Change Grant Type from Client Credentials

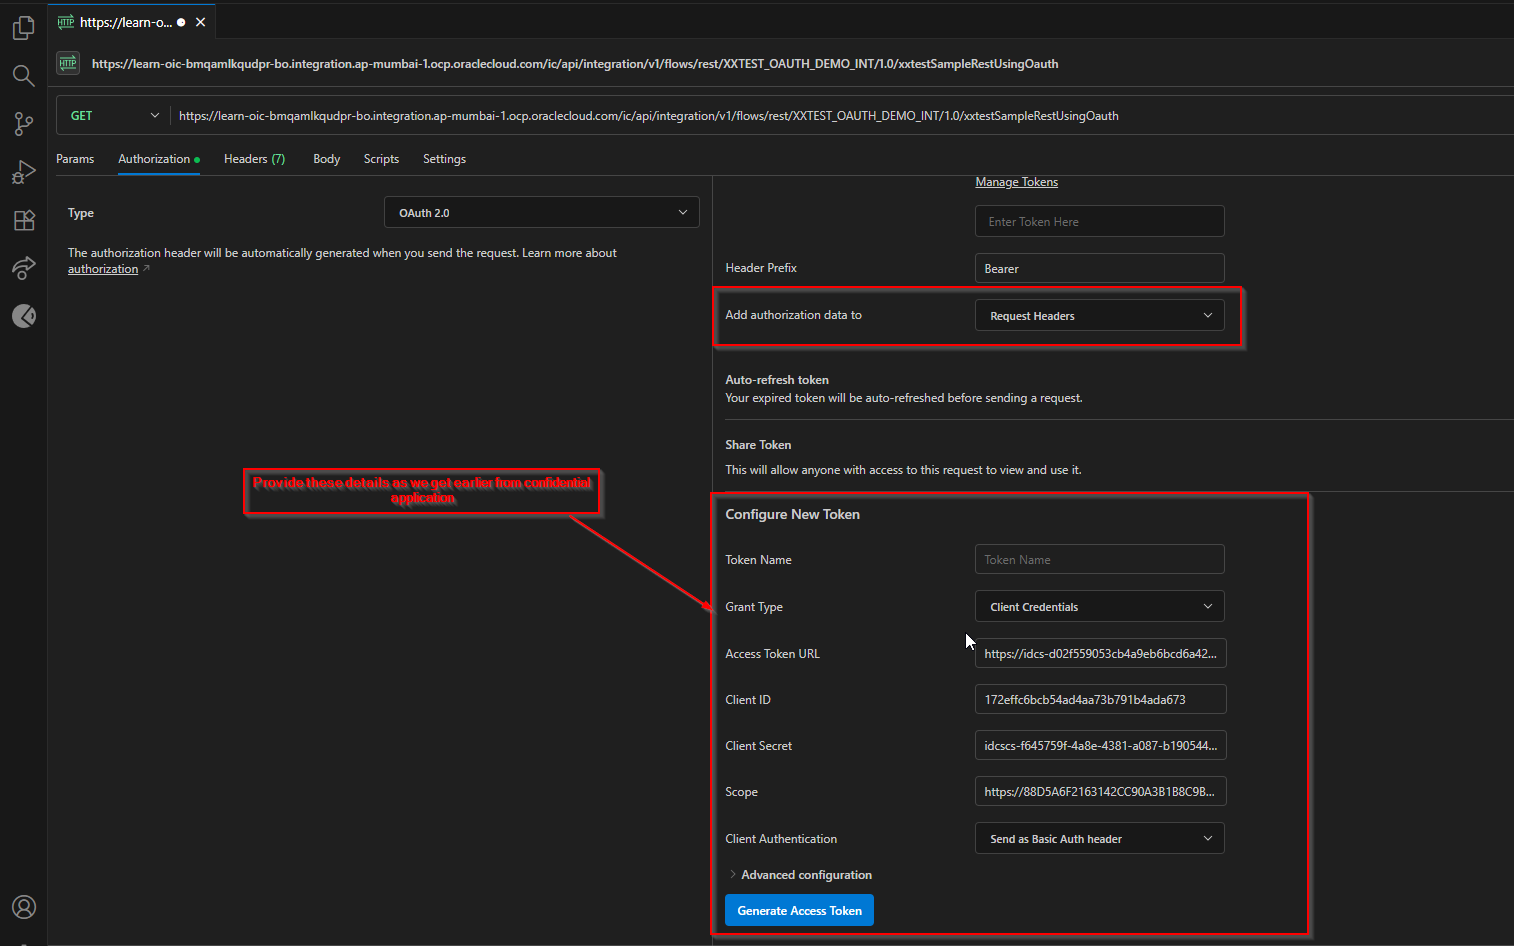(x=1098, y=606)
